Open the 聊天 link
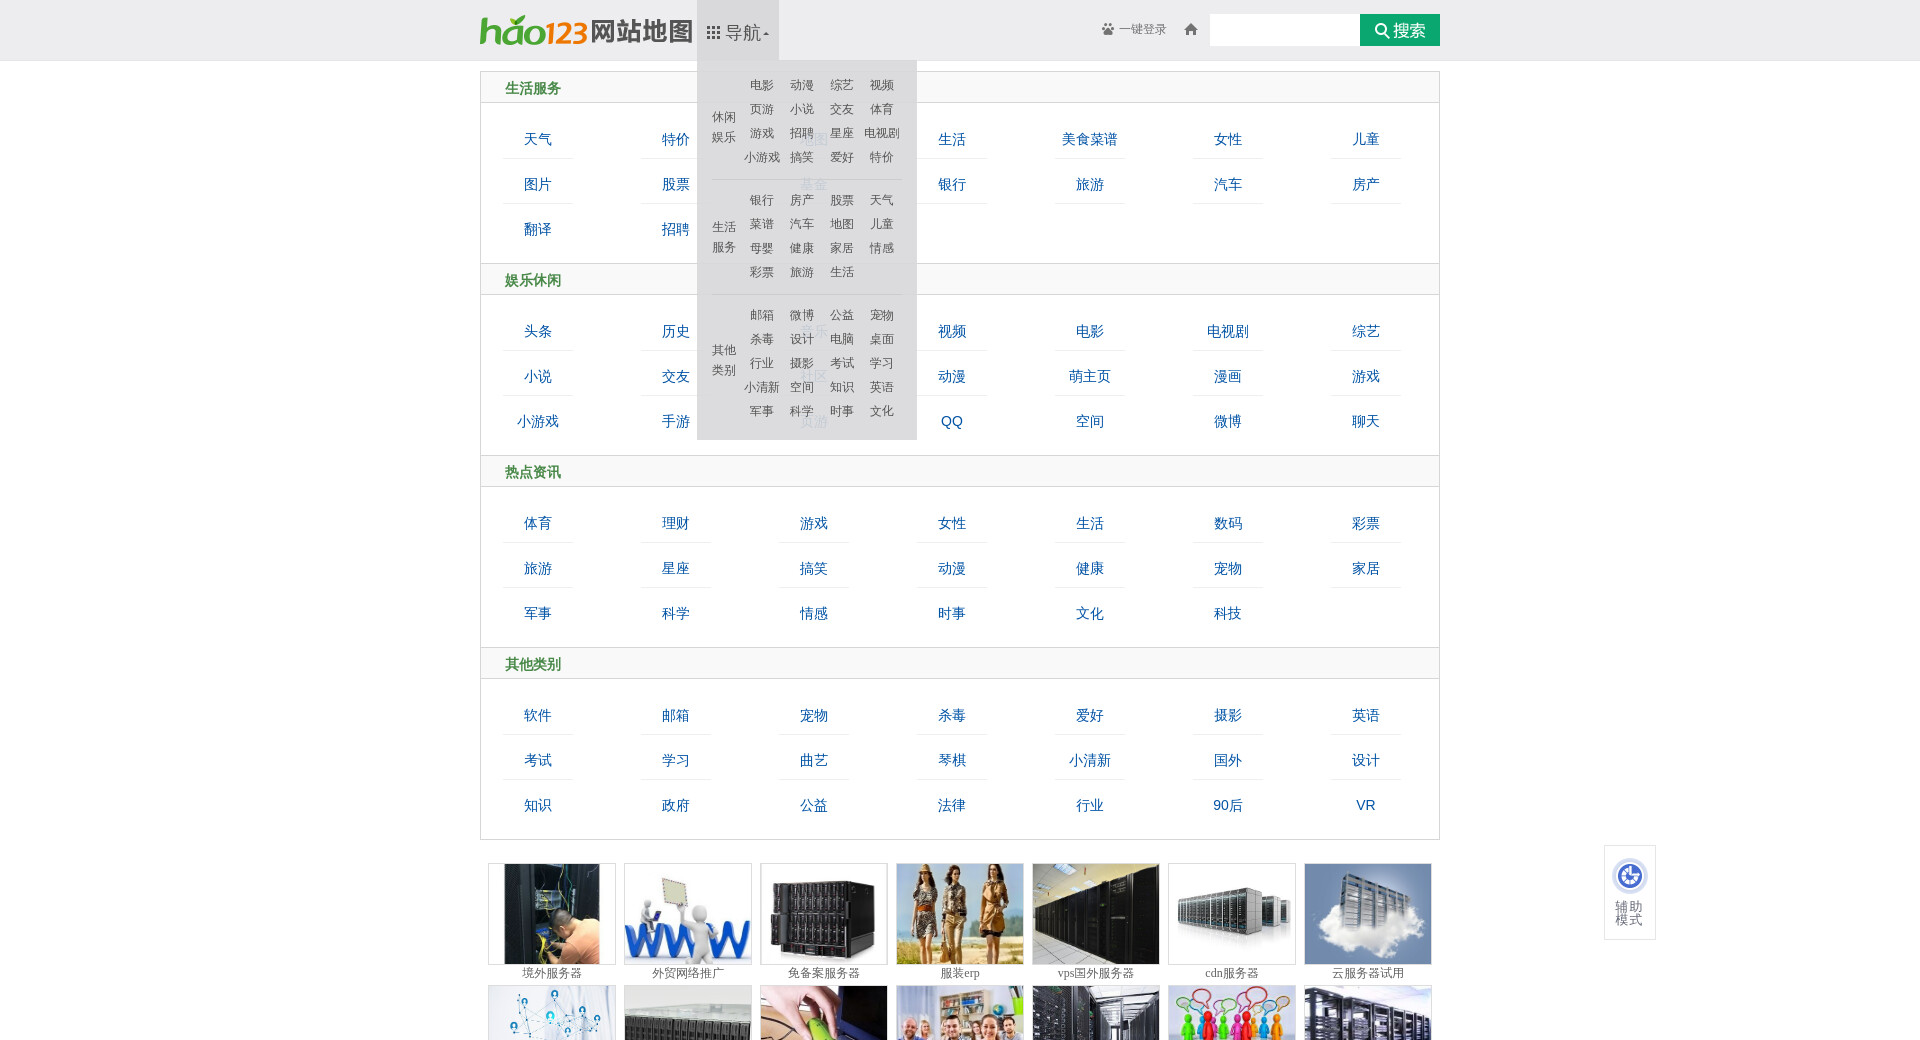Screen dimensions: 1920x1040 [1366, 421]
